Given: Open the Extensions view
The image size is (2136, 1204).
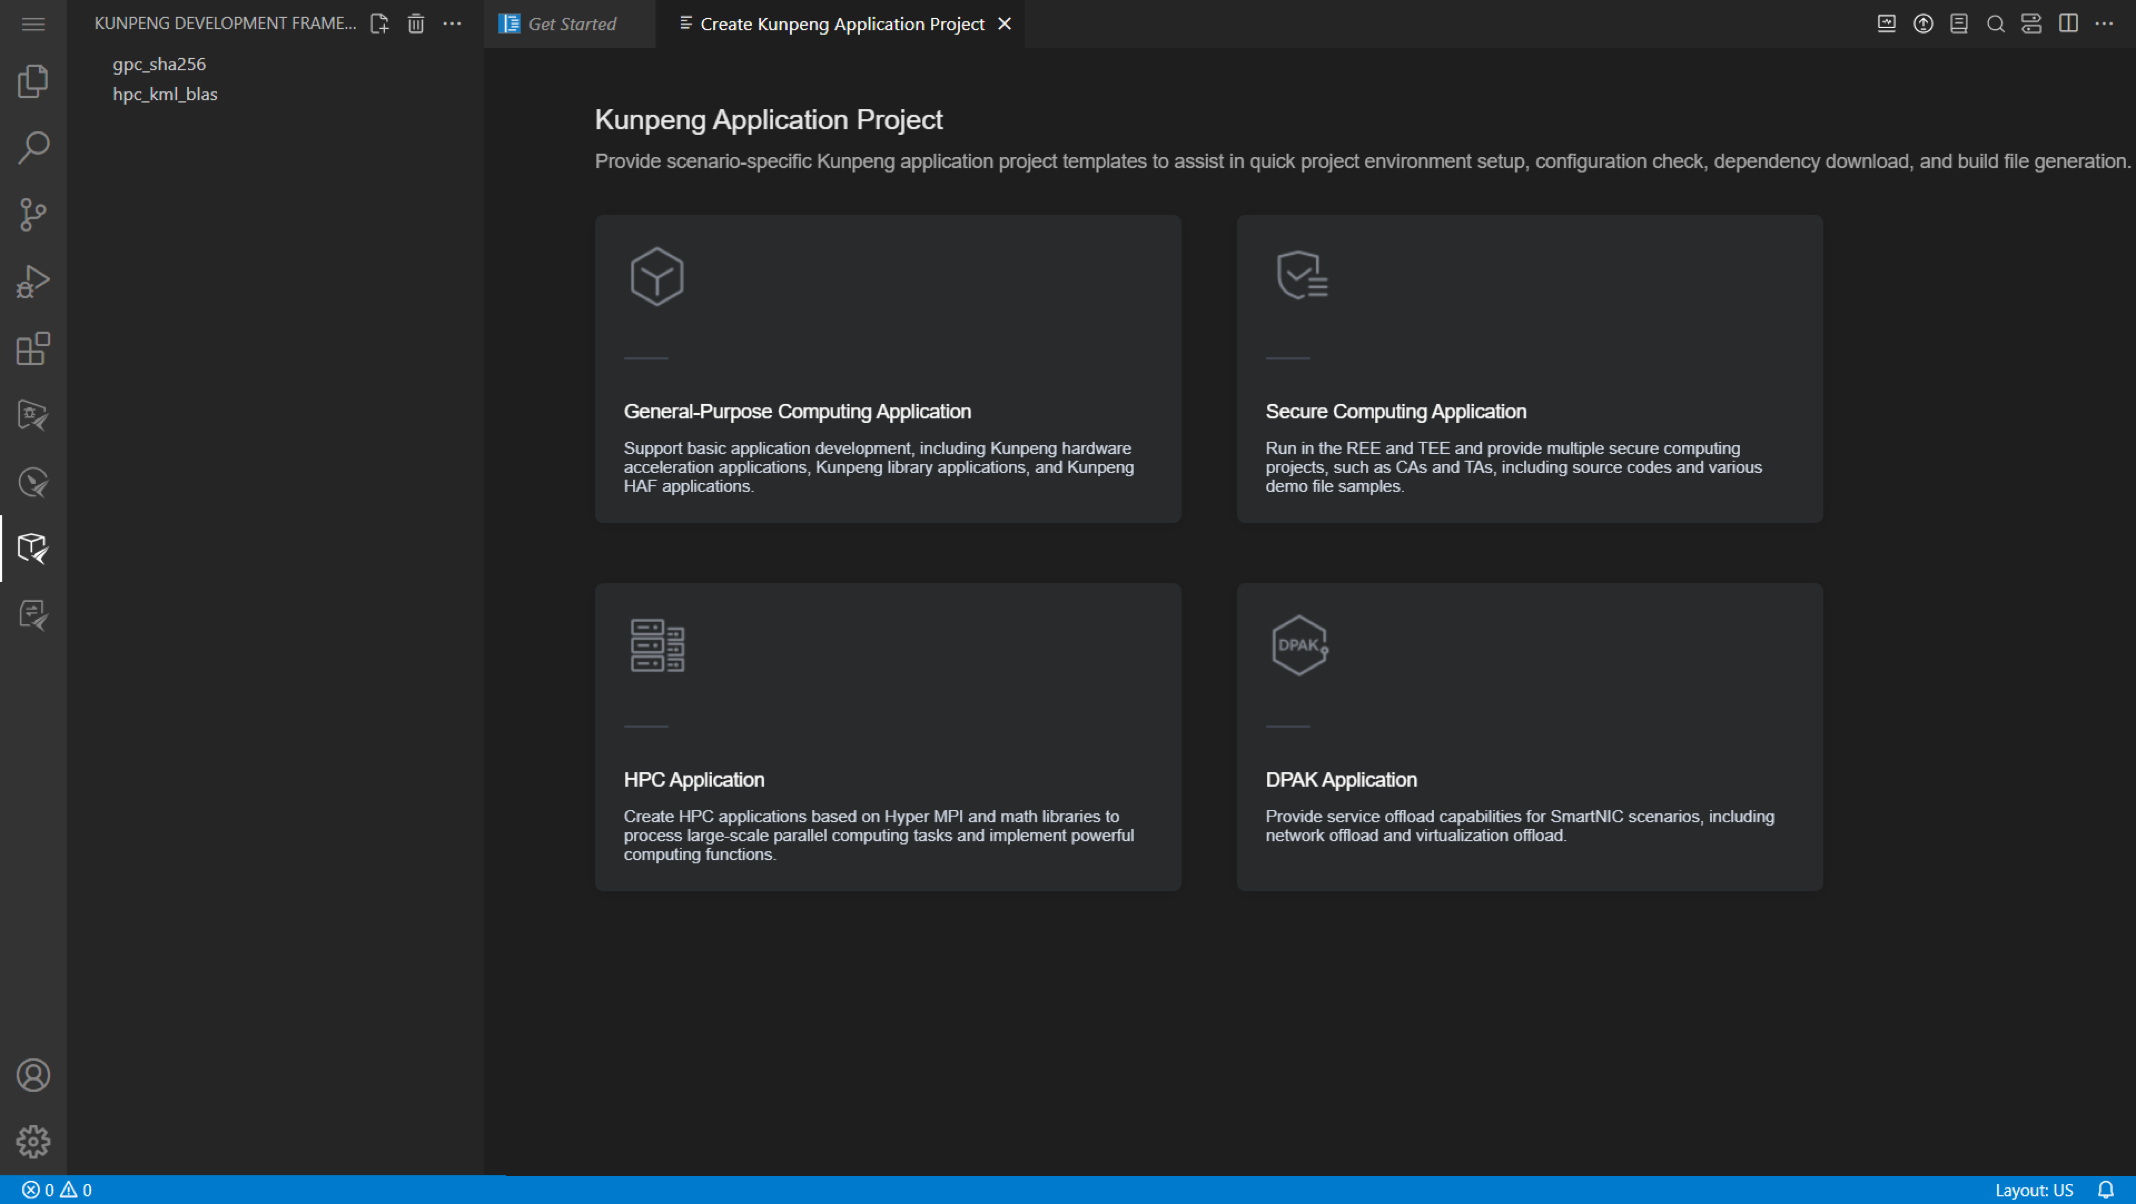Looking at the screenshot, I should point(33,349).
